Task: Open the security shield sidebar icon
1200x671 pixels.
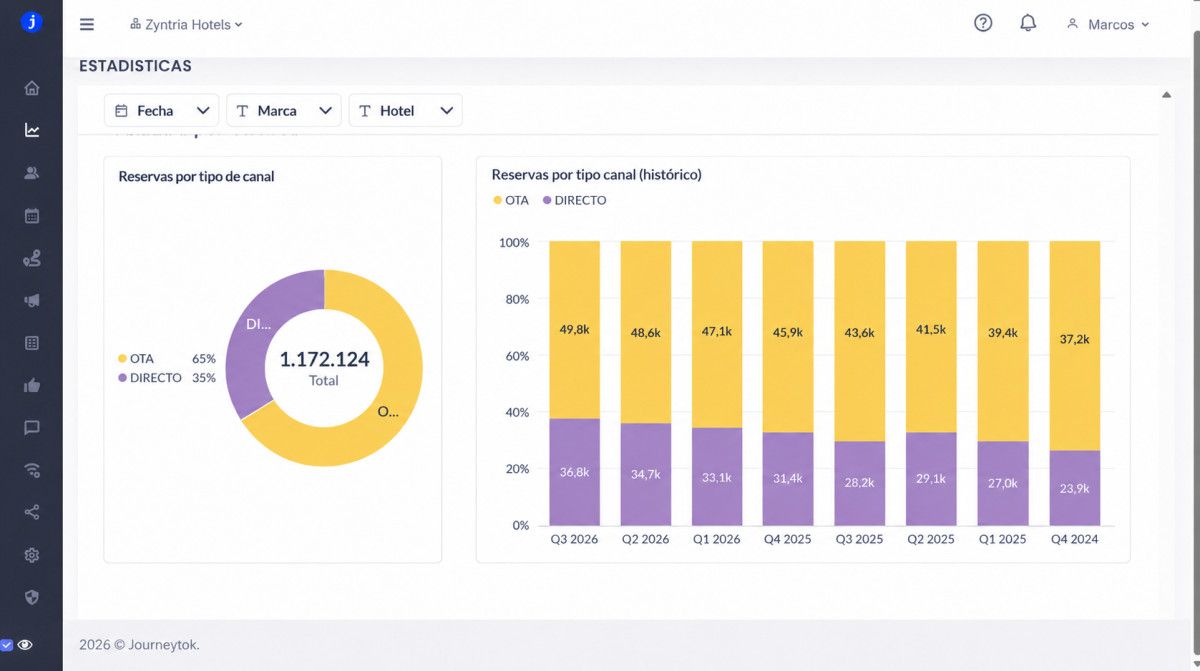Action: [32, 598]
